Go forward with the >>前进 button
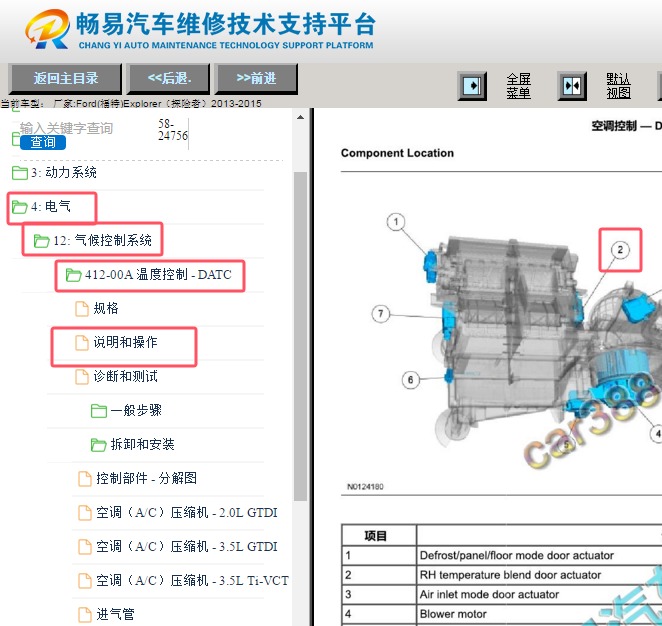This screenshot has width=662, height=626. click(x=256, y=79)
